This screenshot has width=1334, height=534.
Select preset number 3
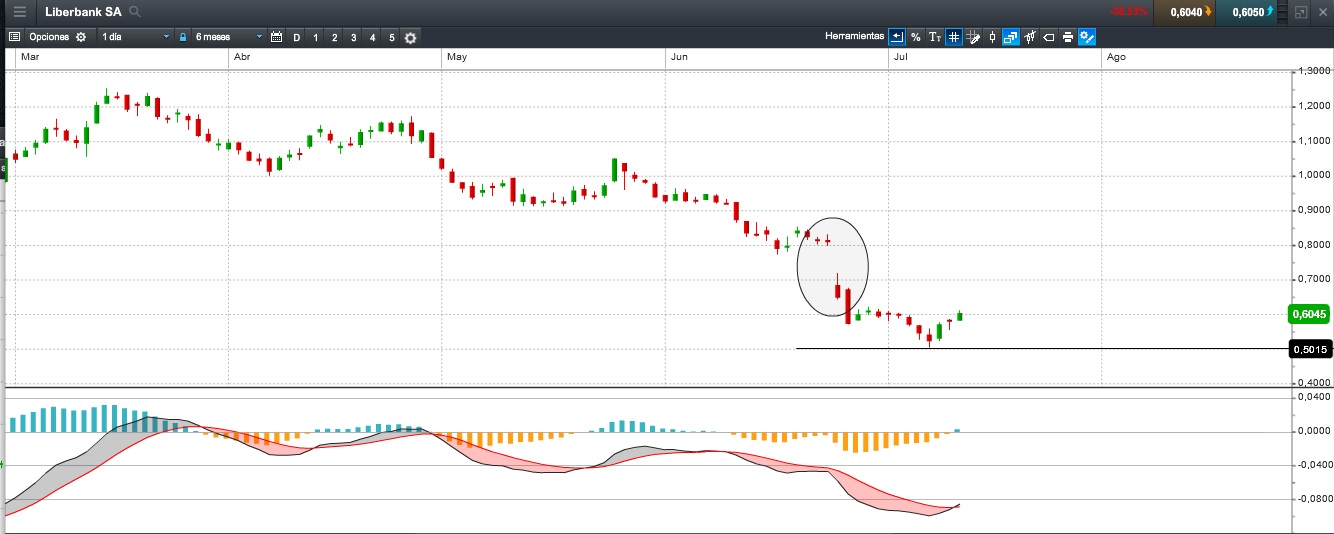coord(353,37)
